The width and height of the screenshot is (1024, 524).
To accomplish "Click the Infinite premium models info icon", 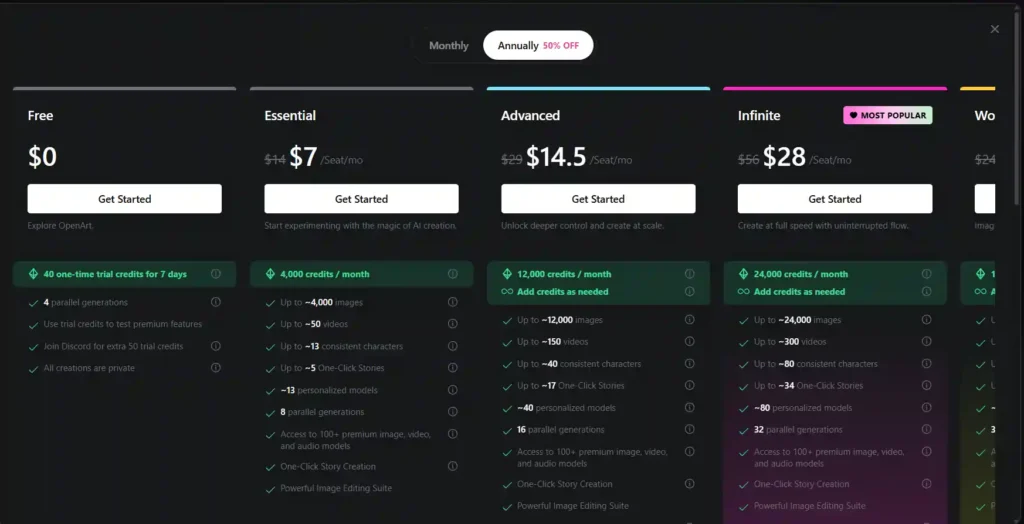I will tap(926, 451).
